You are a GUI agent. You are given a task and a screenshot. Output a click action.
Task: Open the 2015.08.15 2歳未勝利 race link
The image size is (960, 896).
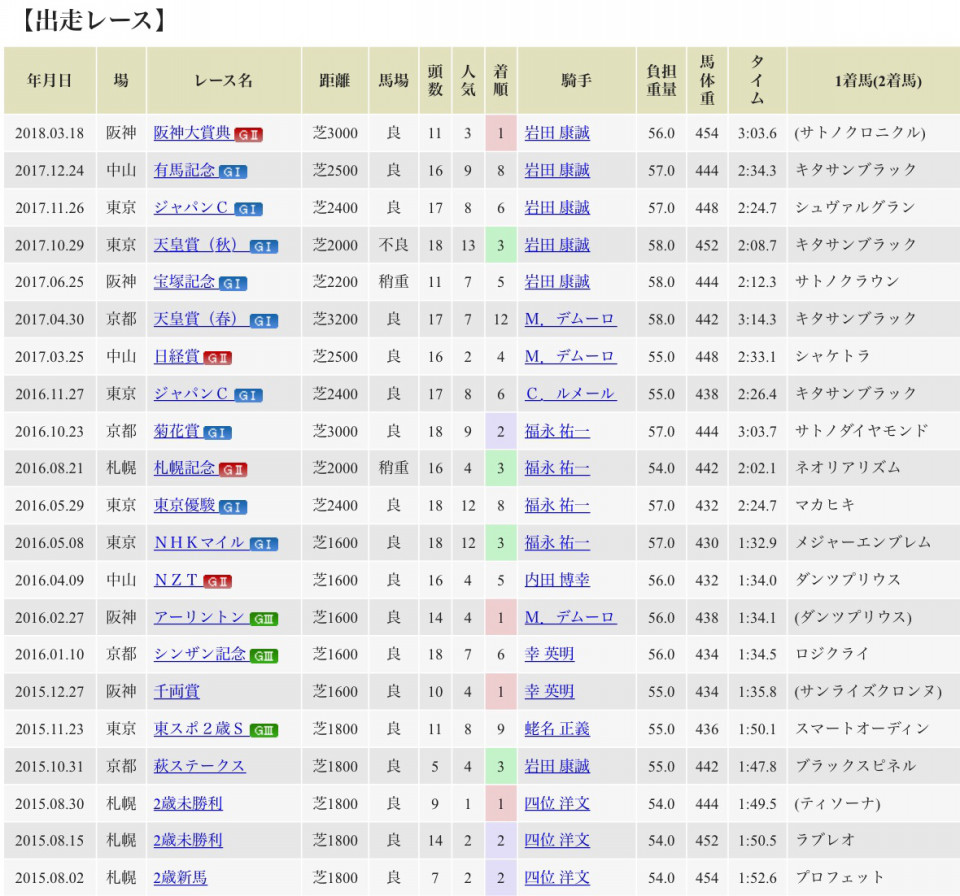click(188, 840)
